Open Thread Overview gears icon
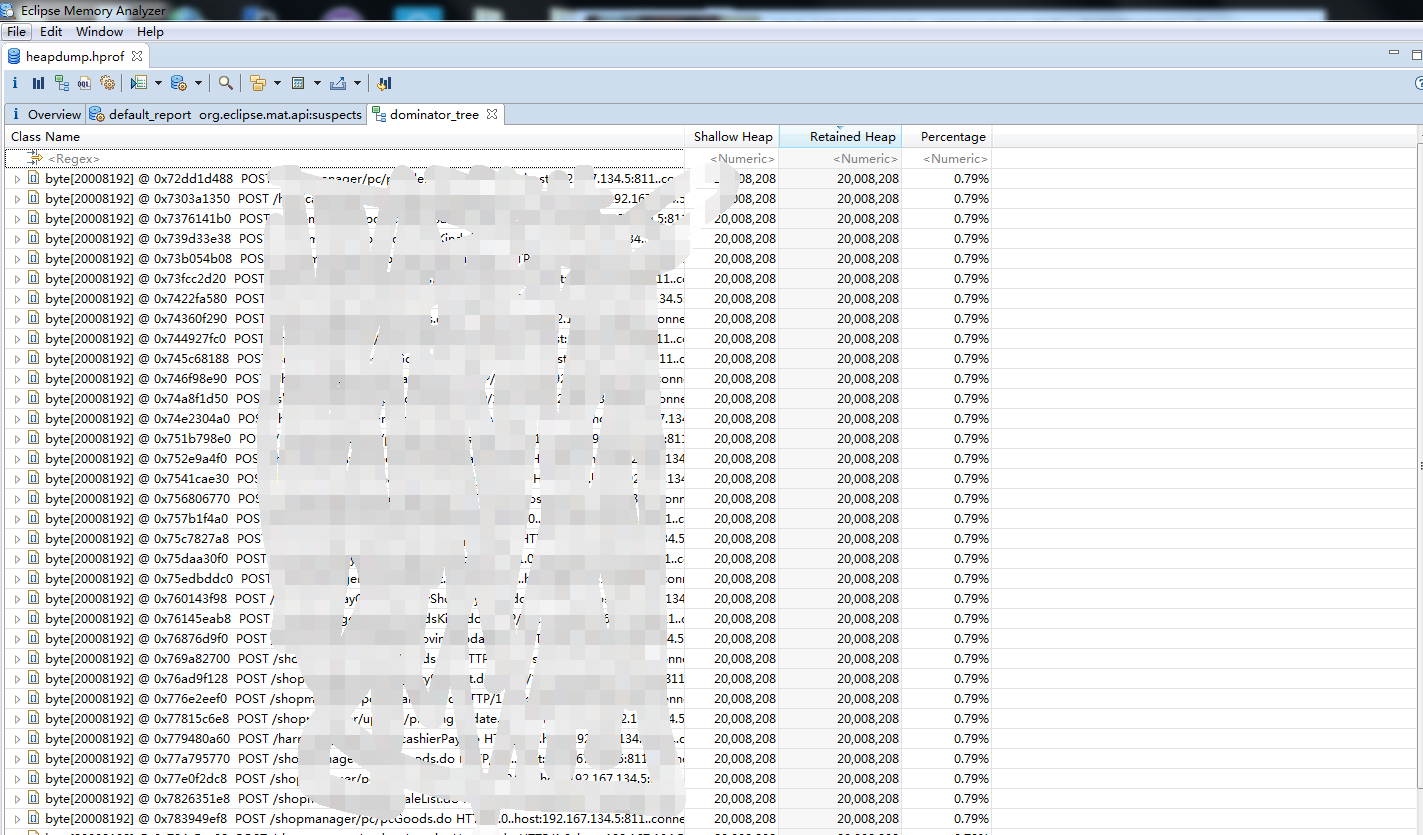This screenshot has height=835, width=1423. click(108, 83)
